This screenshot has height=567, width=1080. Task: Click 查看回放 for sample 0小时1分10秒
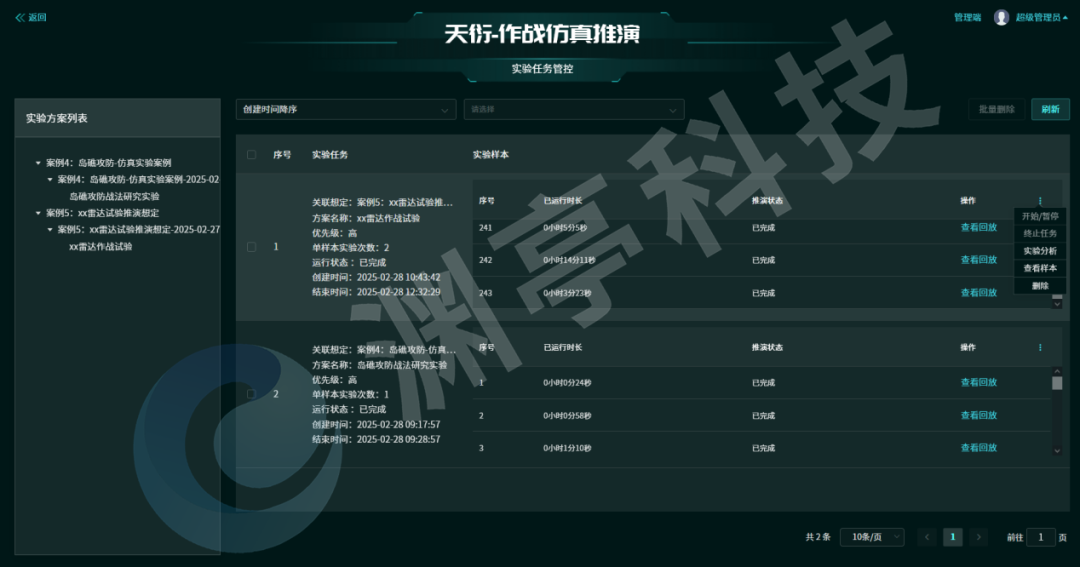(979, 448)
